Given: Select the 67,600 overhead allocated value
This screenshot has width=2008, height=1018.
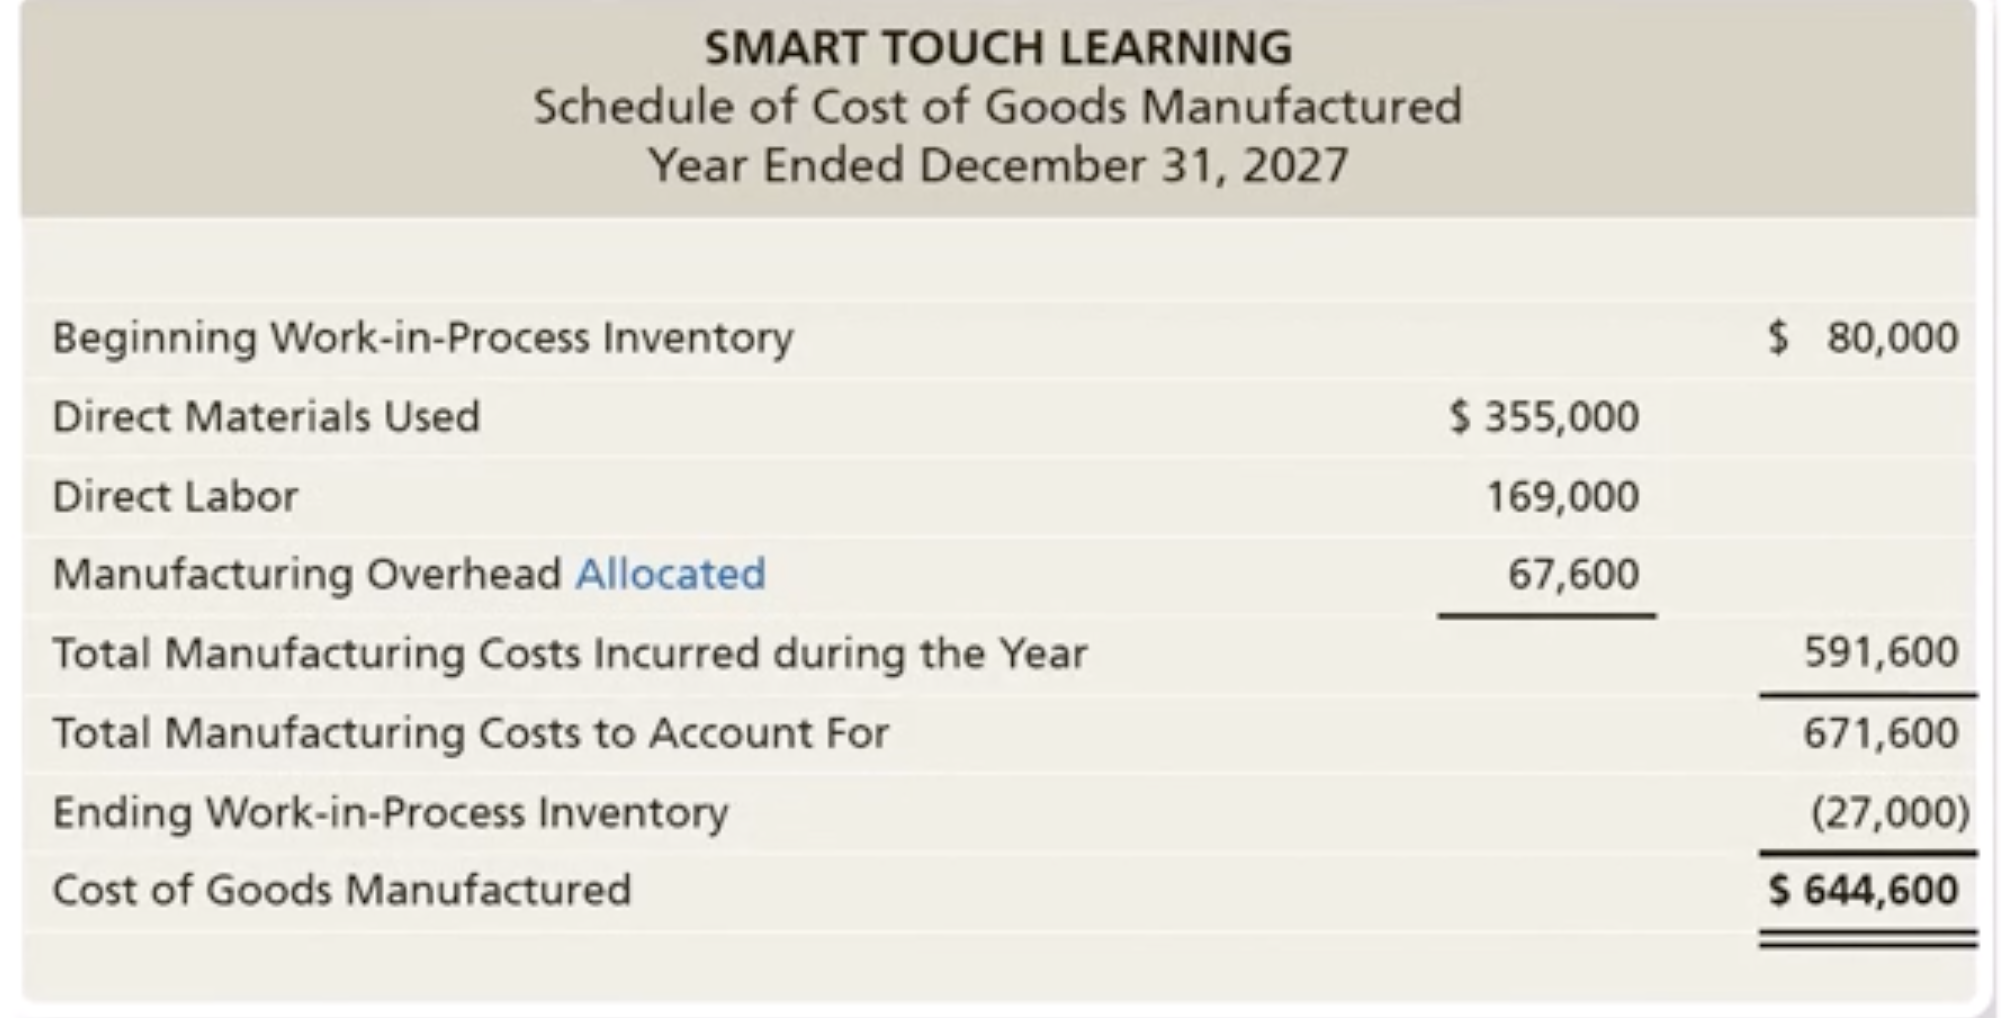Looking at the screenshot, I should 1573,574.
